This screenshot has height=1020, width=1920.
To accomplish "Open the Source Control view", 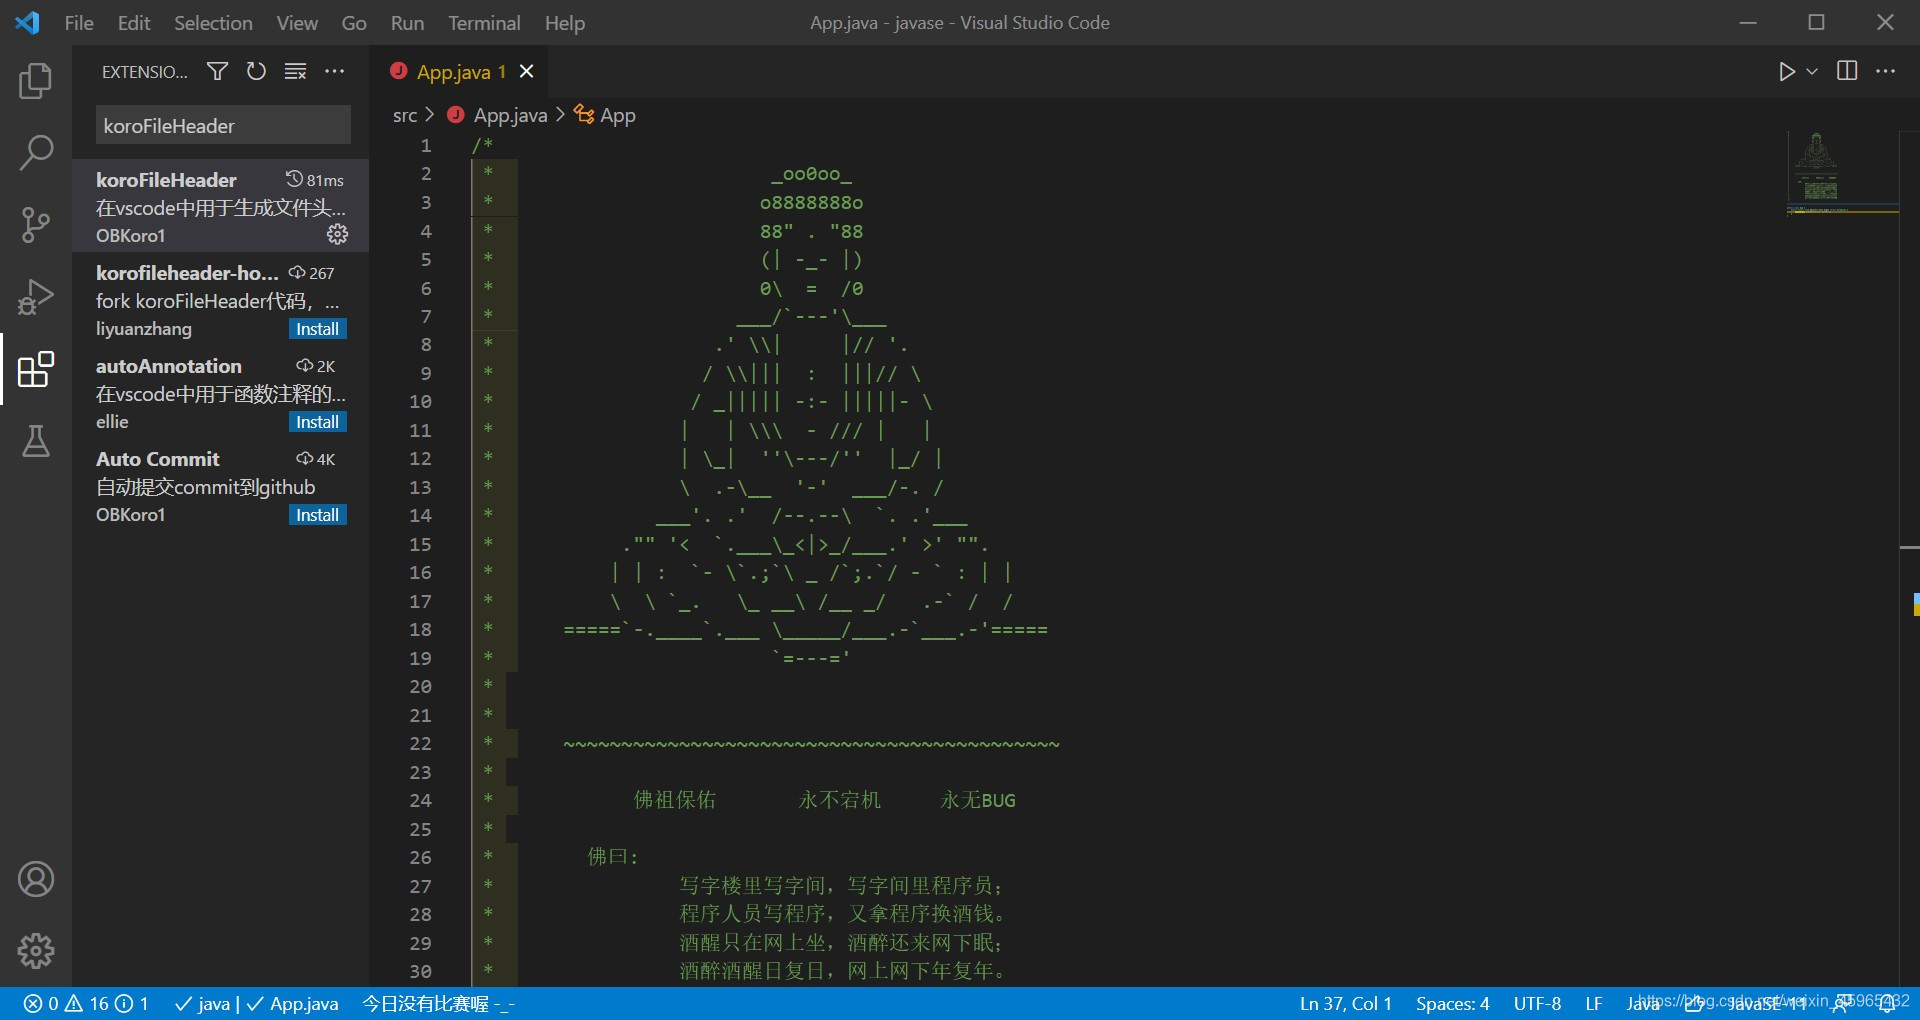I will (x=36, y=225).
